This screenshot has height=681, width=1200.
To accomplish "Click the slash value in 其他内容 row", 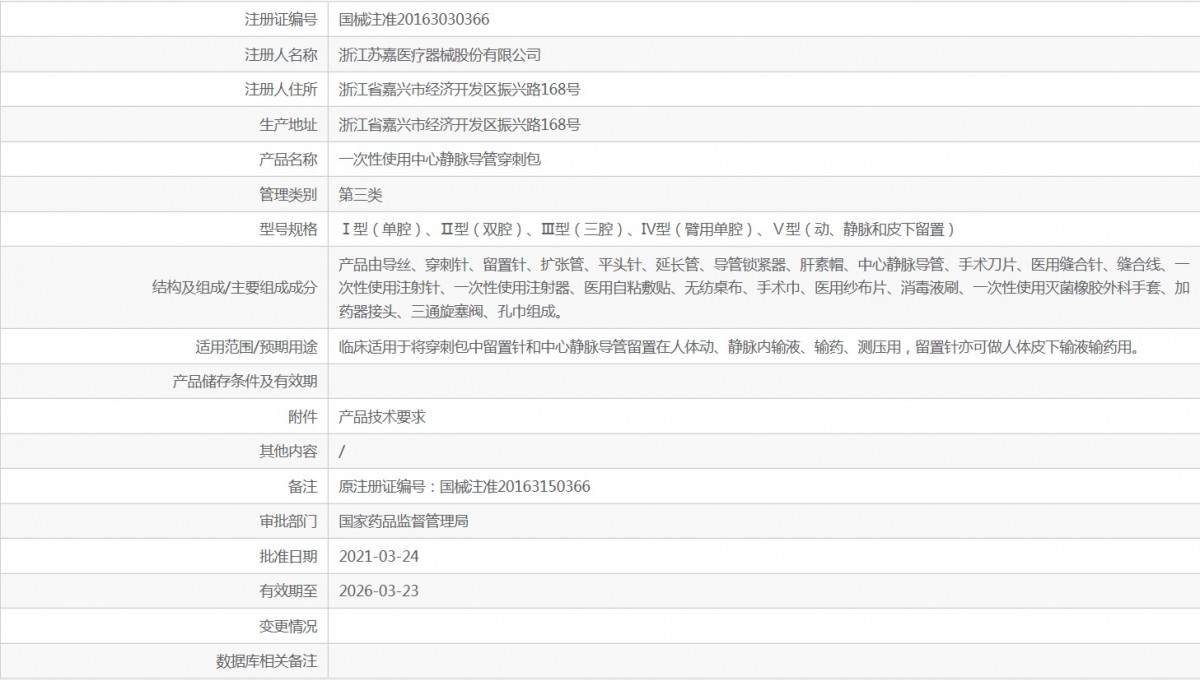I will pos(342,452).
